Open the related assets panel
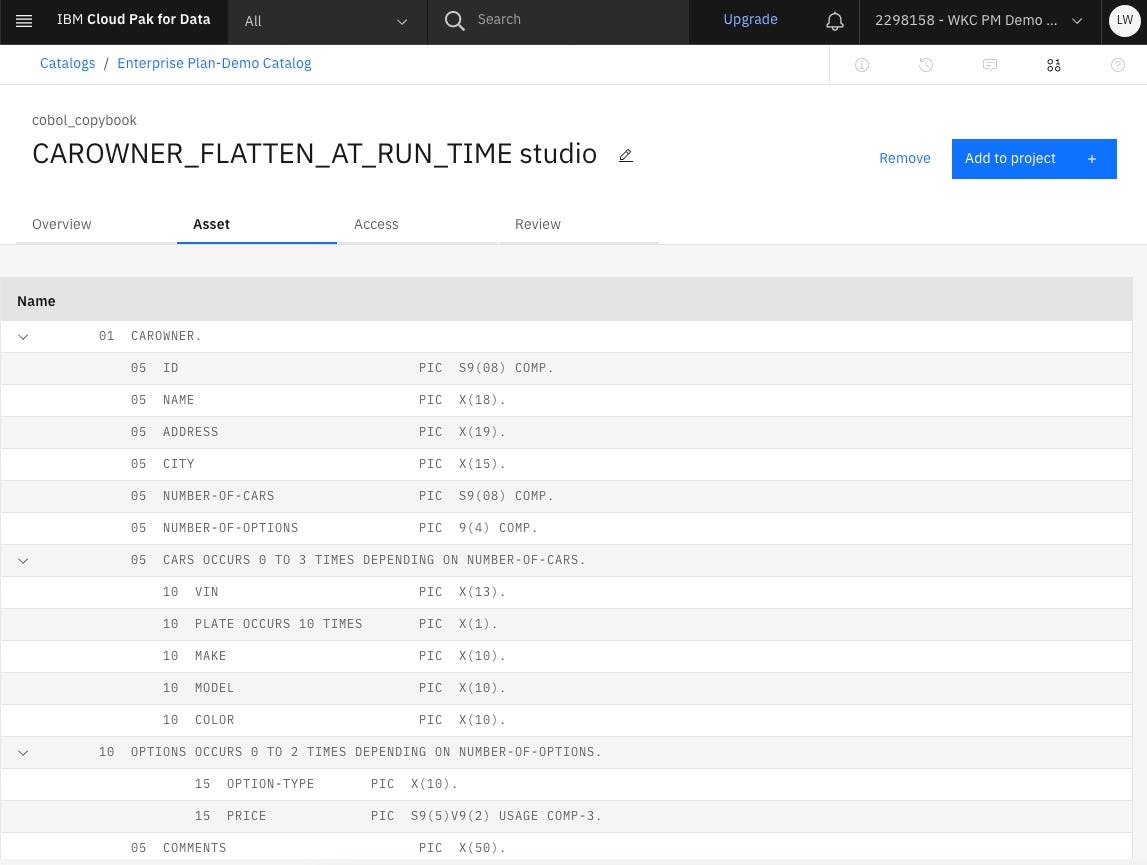This screenshot has height=865, width=1147. 1054,64
